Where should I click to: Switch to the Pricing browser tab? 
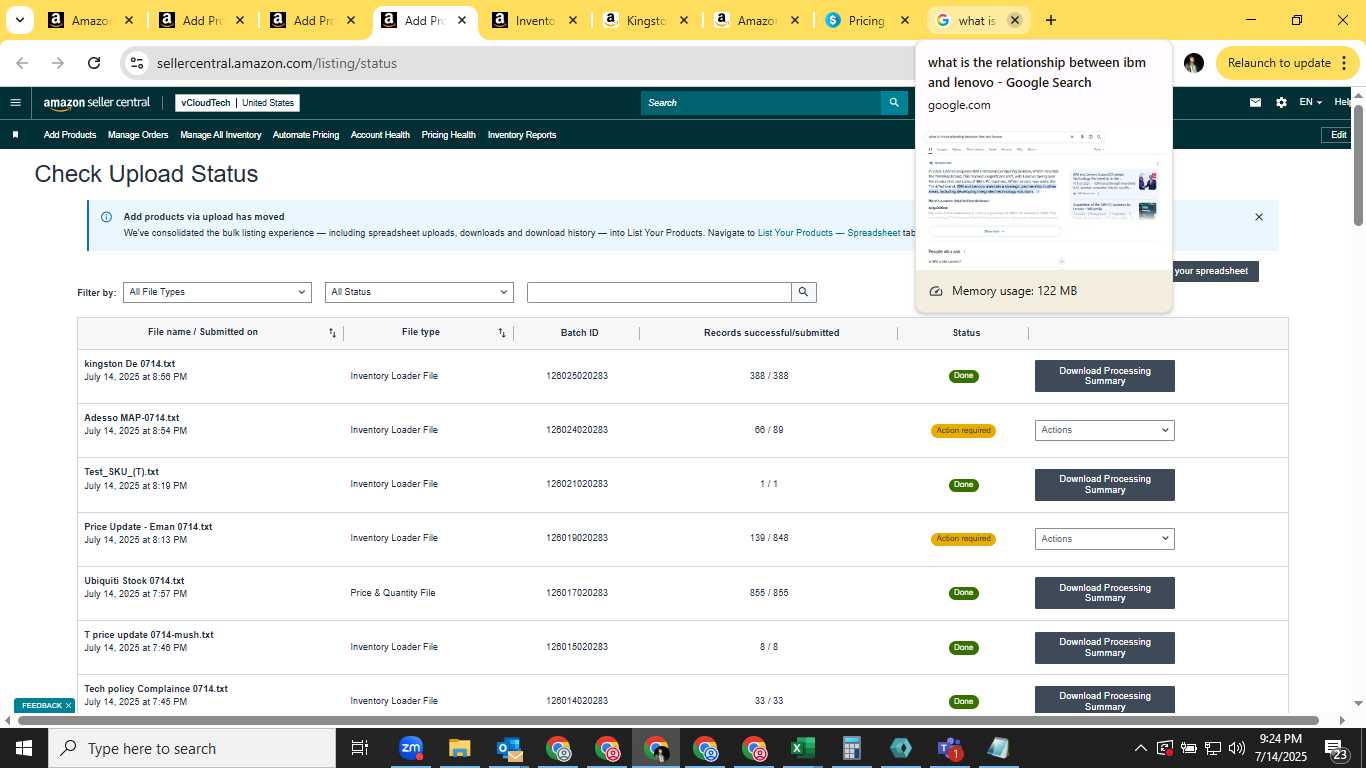pos(866,20)
